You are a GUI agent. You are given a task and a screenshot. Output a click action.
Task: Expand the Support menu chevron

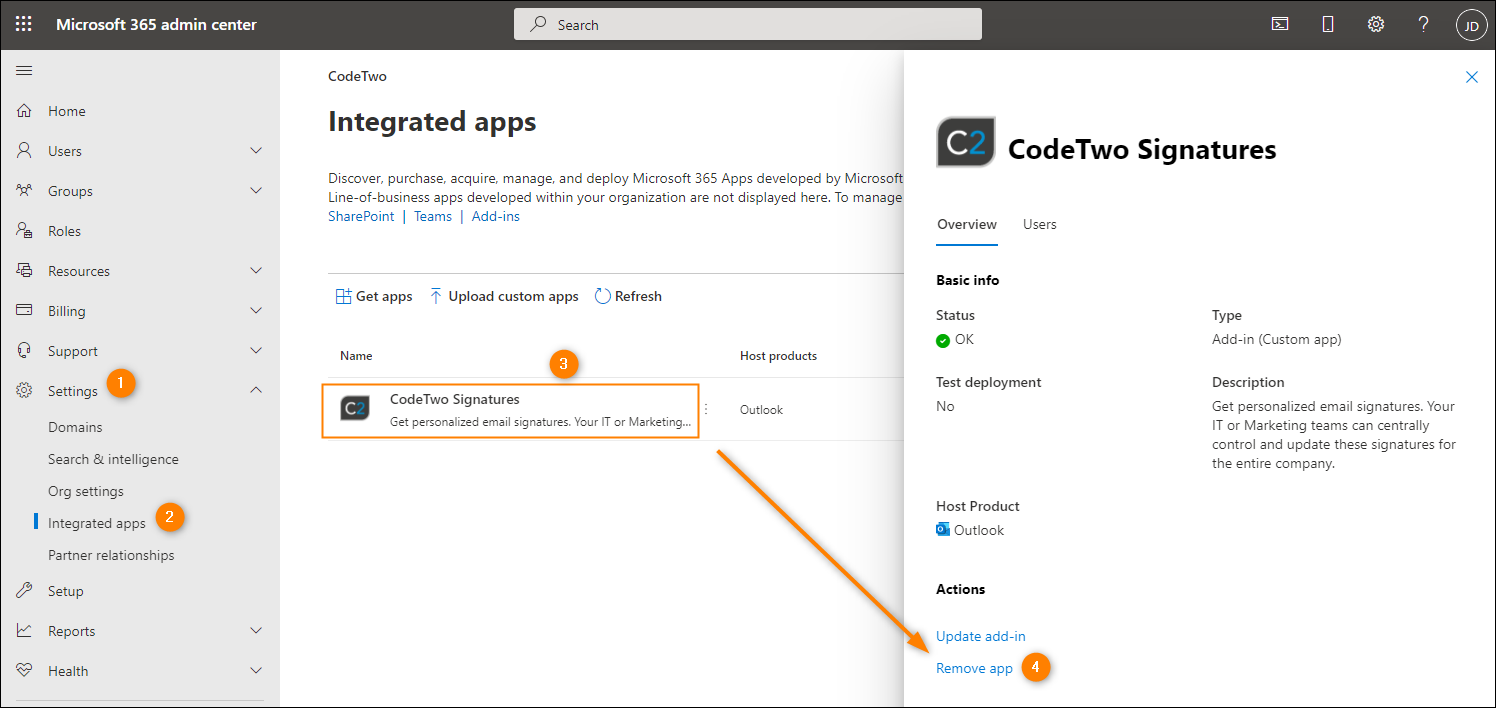coord(256,351)
